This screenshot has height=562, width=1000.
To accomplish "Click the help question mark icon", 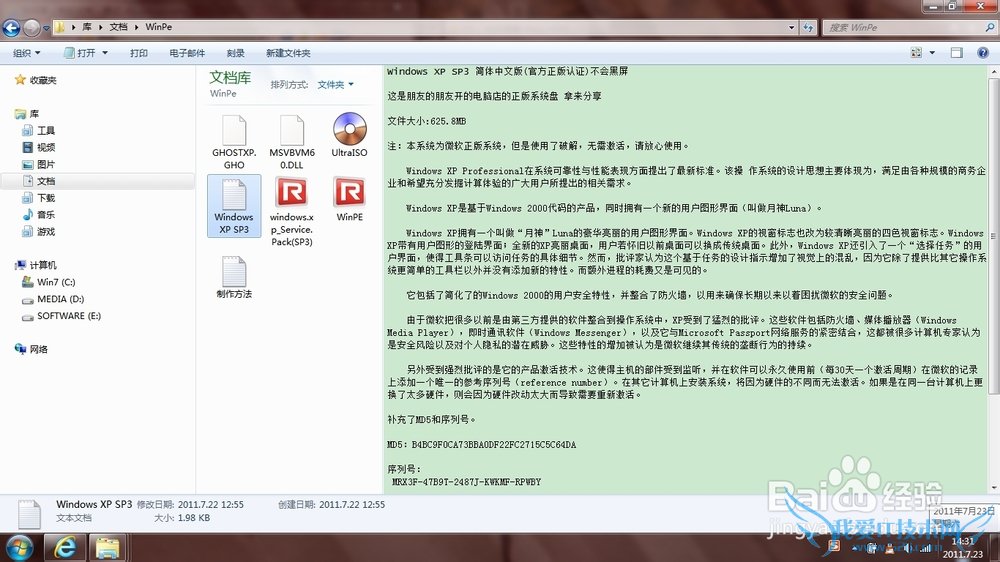I will [x=983, y=53].
